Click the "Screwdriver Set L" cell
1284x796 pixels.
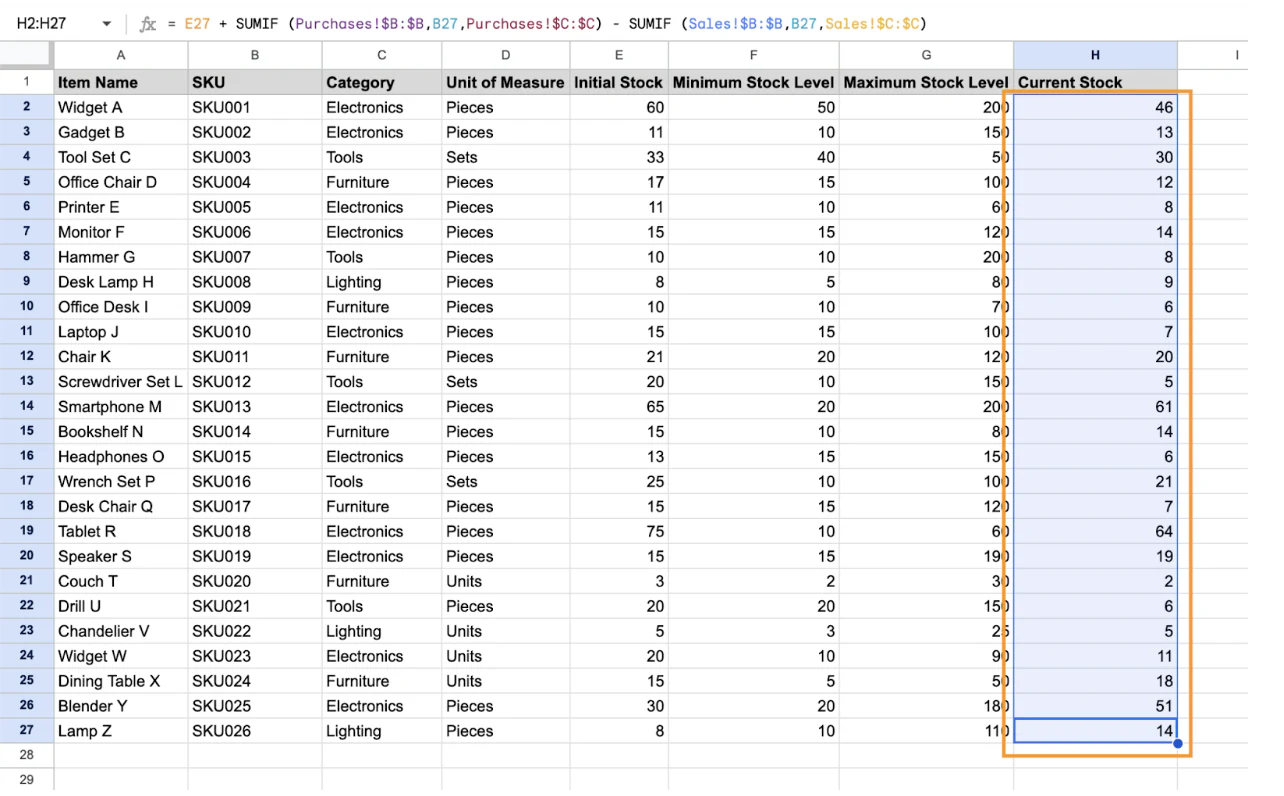click(x=121, y=381)
